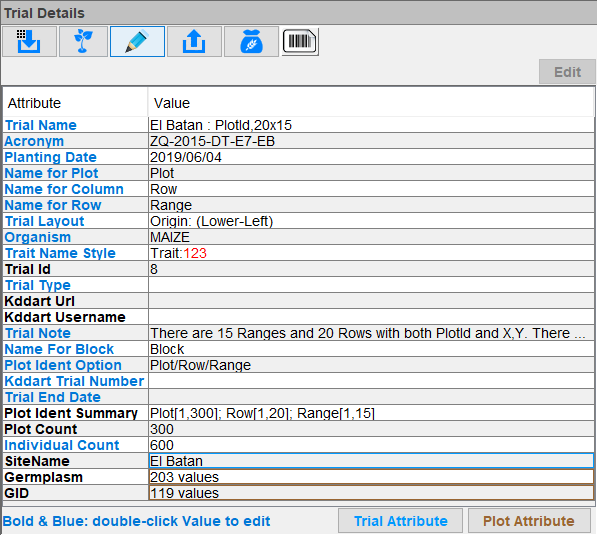This screenshot has width=598, height=535.
Task: Click the seedling plant icon
Action: pos(84,42)
